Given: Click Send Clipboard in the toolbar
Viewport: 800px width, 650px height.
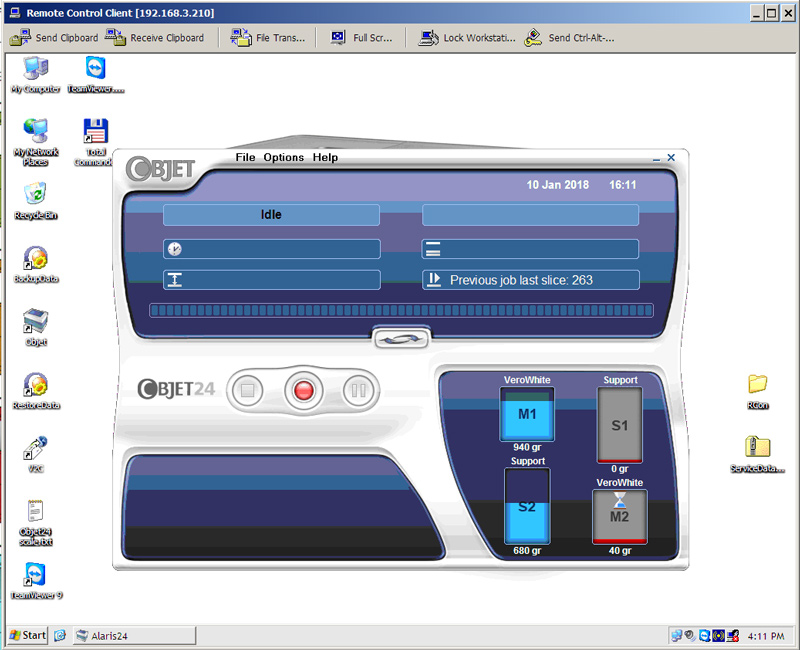Looking at the screenshot, I should point(55,38).
